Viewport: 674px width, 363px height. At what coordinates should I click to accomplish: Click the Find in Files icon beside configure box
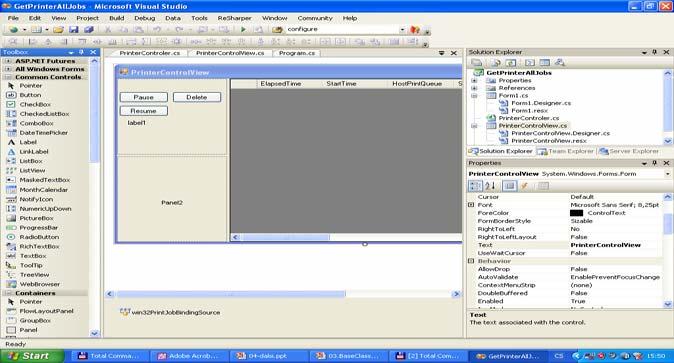pos(277,30)
